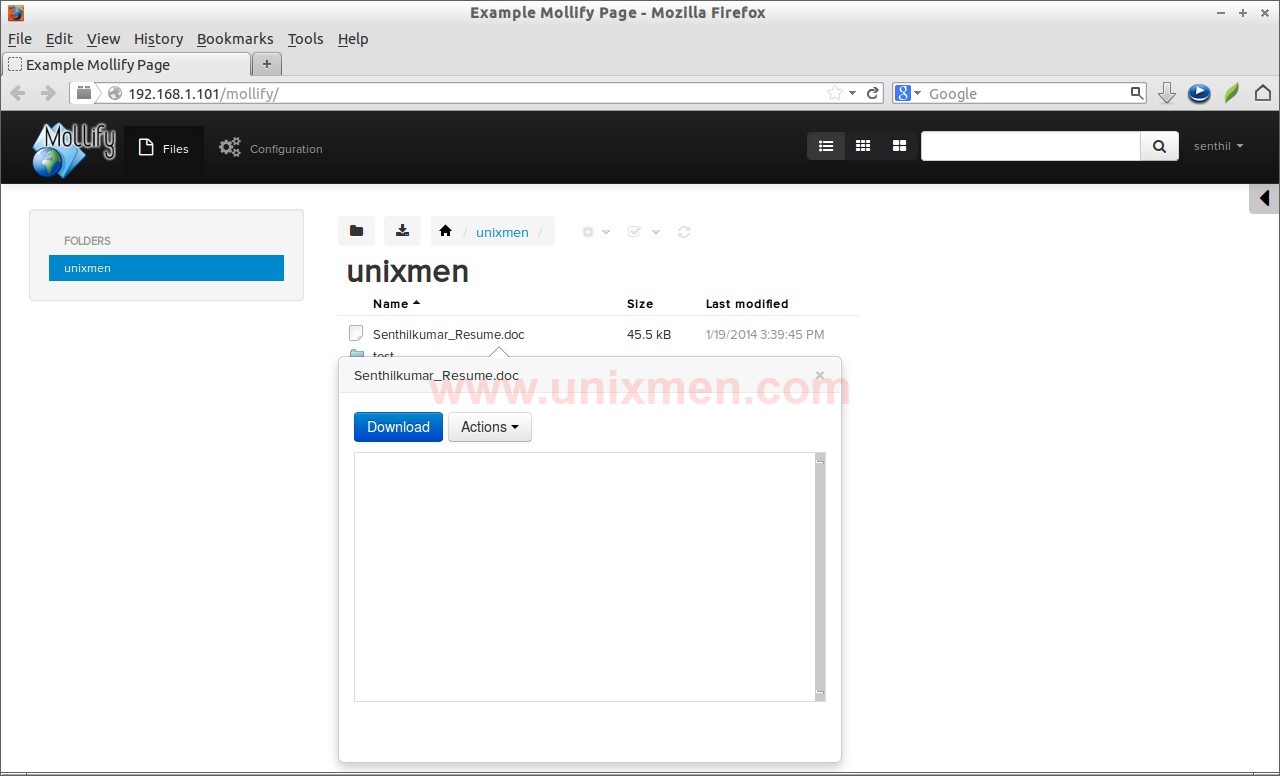Click the Senthilkumar_Resume.doc file name

pyautogui.click(x=448, y=334)
